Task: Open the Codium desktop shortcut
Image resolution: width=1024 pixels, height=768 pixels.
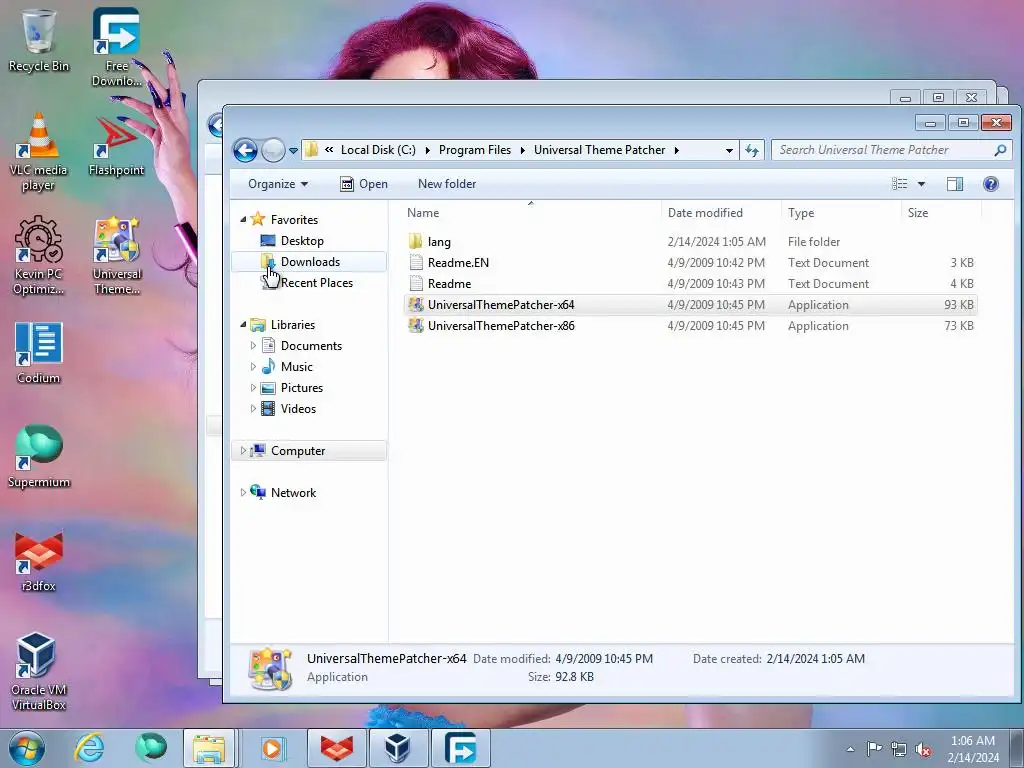Action: pos(39,353)
